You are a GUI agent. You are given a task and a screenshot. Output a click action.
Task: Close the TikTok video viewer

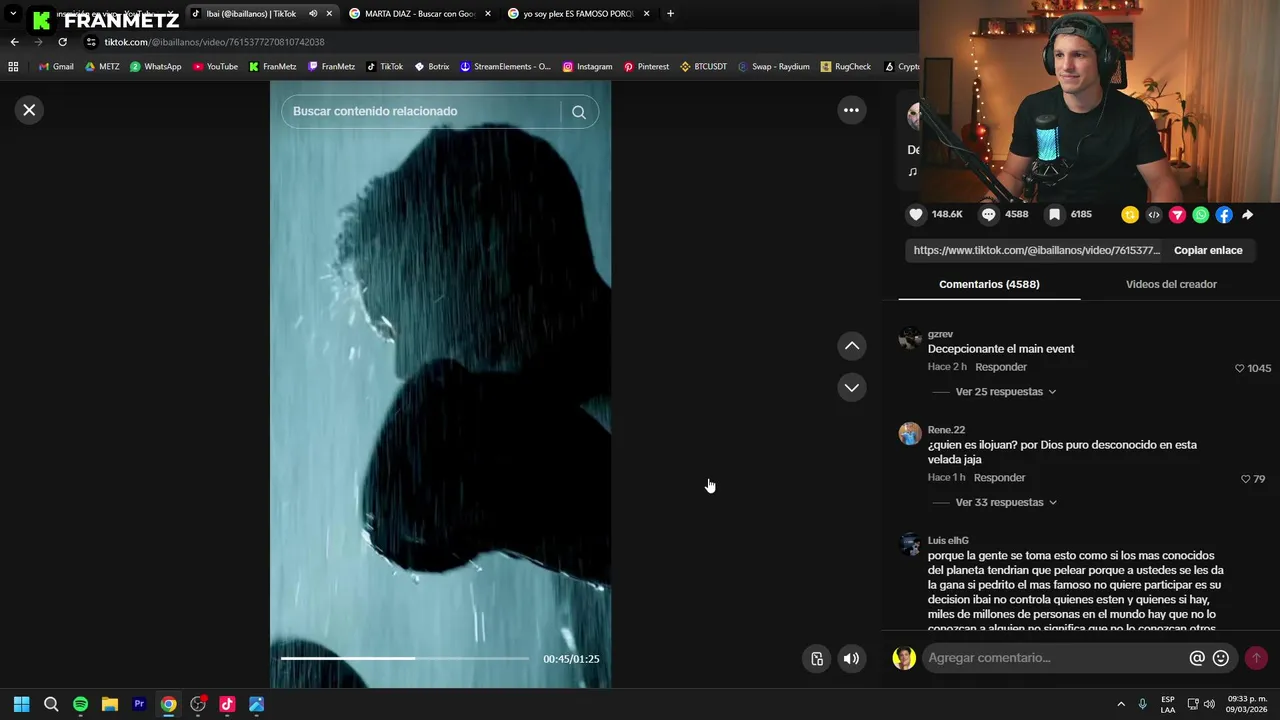29,110
